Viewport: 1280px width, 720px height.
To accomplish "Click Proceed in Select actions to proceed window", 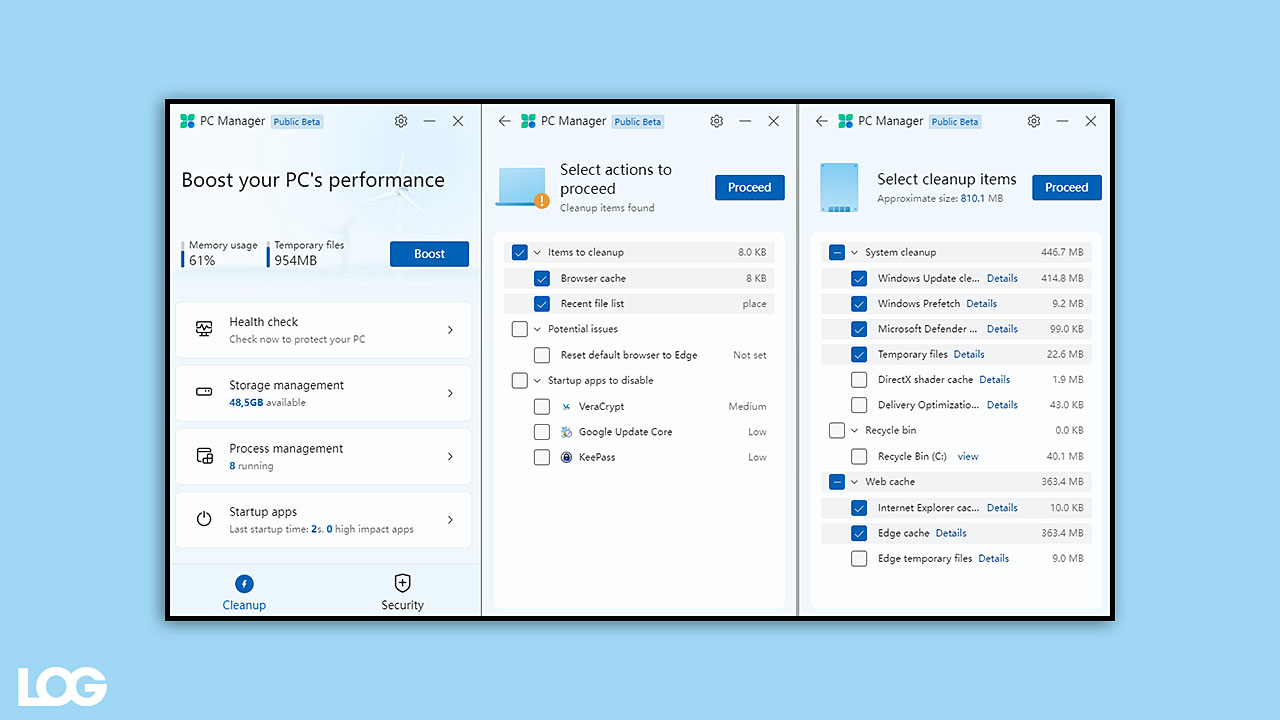I will [x=750, y=187].
